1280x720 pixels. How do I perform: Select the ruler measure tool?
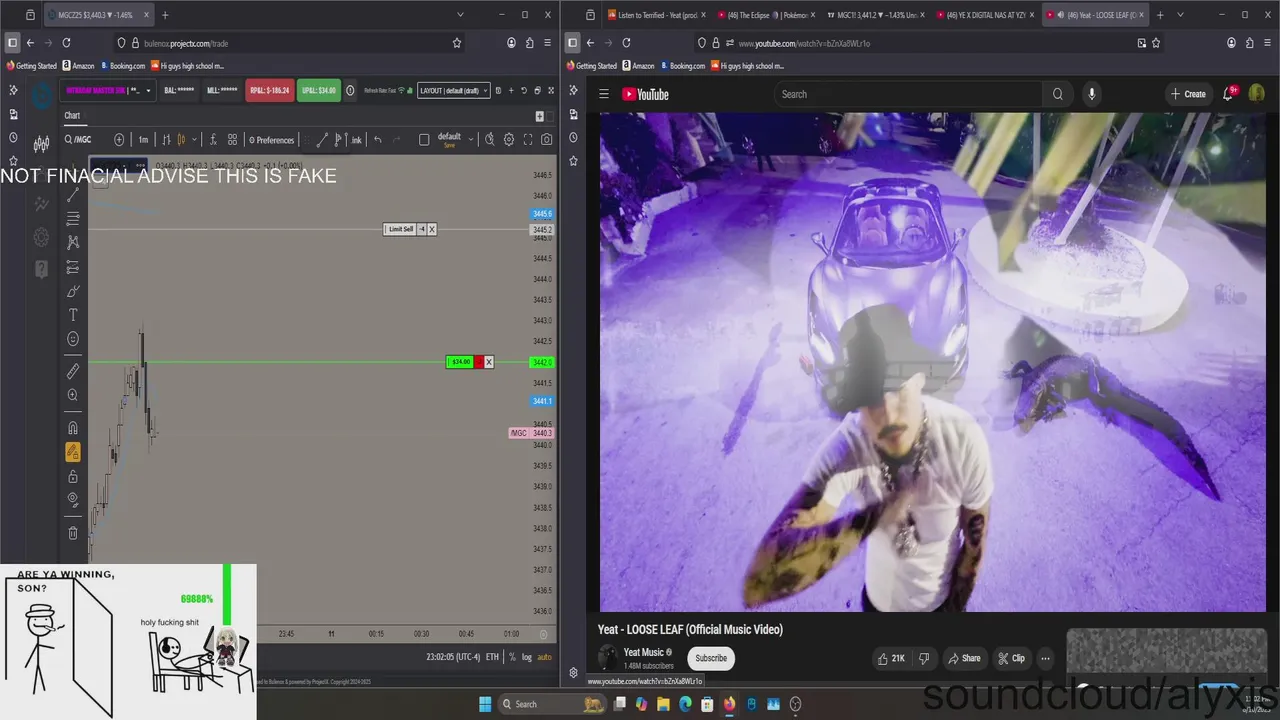(x=73, y=371)
